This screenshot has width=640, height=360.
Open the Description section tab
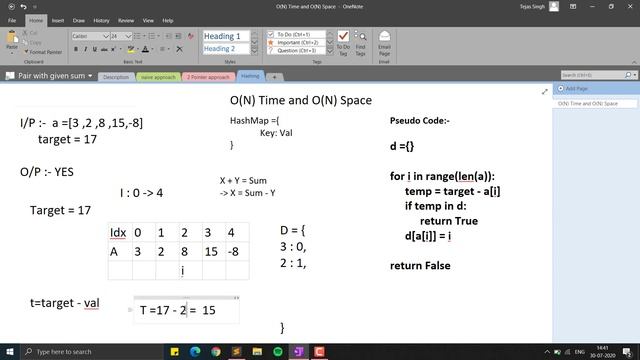point(116,77)
